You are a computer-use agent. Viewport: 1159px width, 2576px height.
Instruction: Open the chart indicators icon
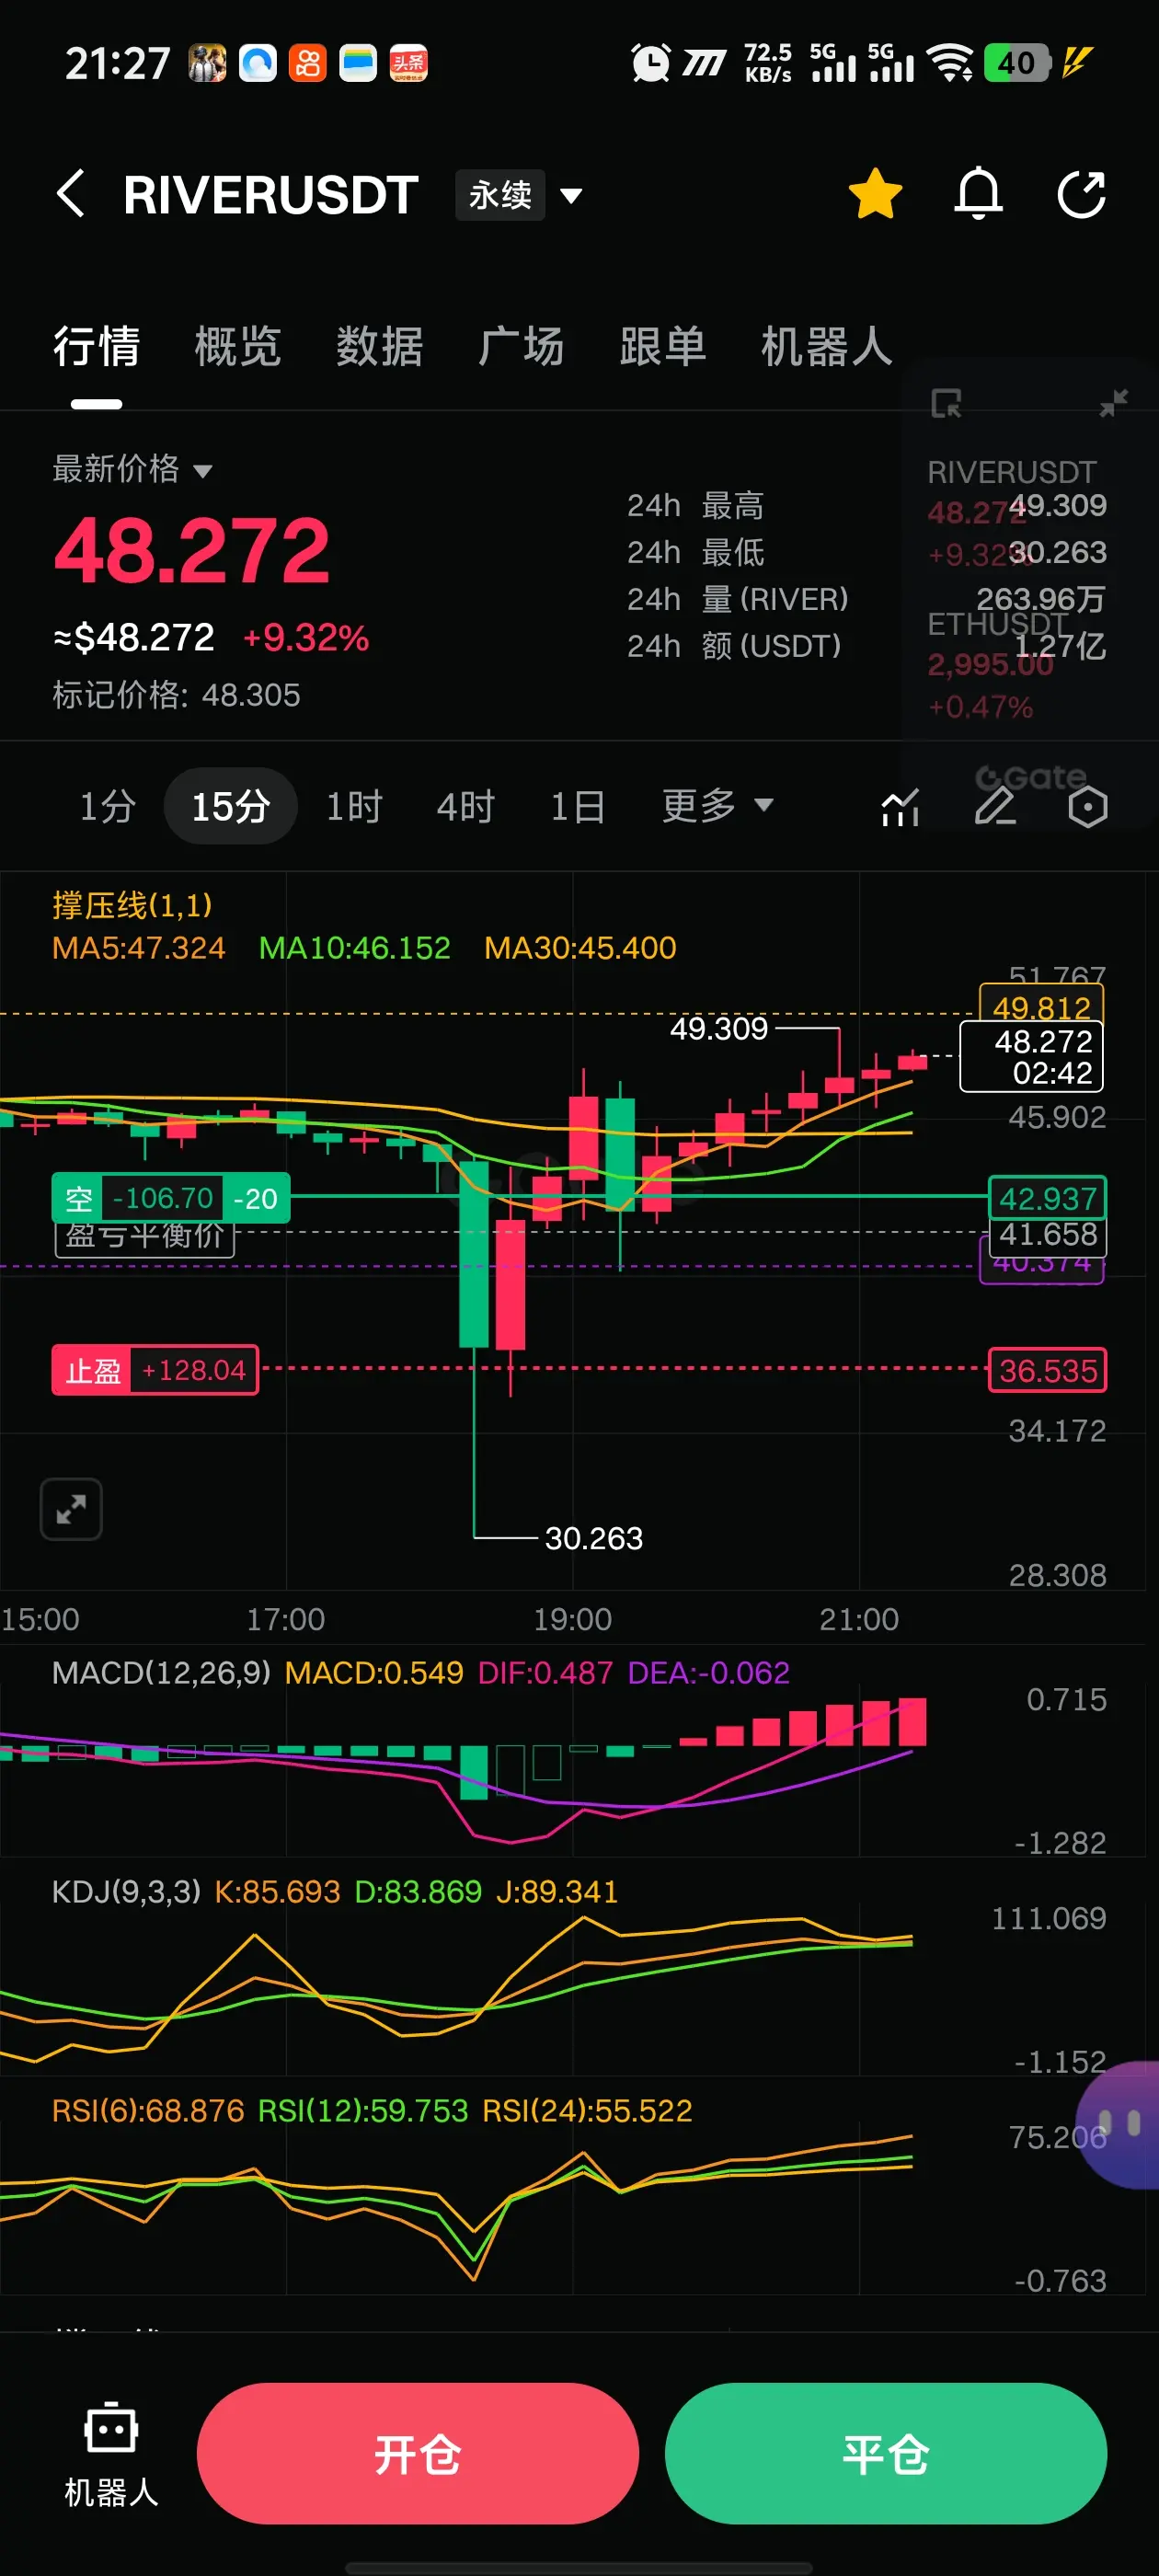tap(900, 806)
